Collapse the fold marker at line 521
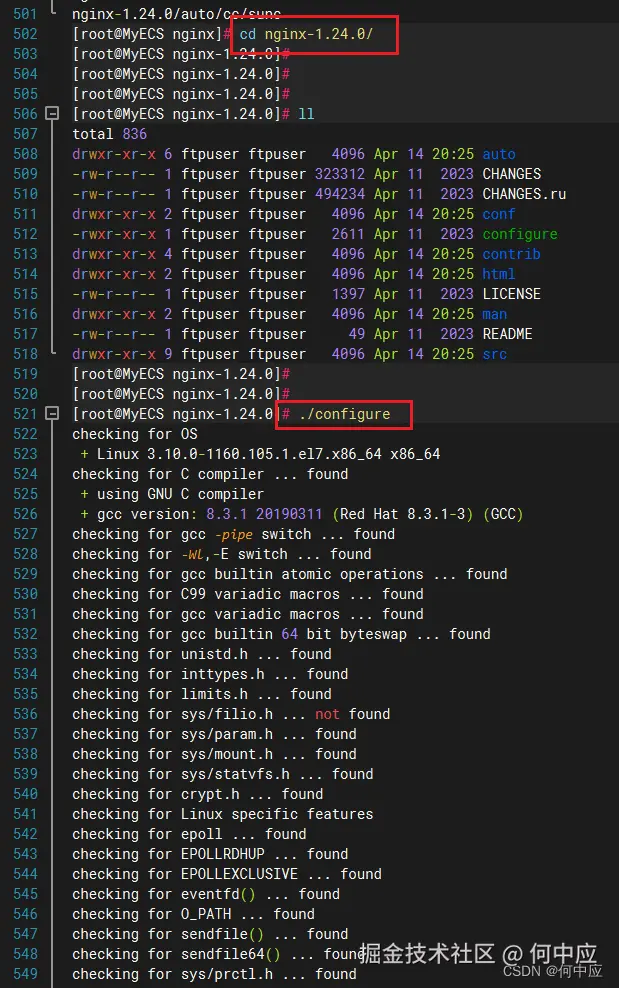Screen dimensions: 619x988 [52, 414]
